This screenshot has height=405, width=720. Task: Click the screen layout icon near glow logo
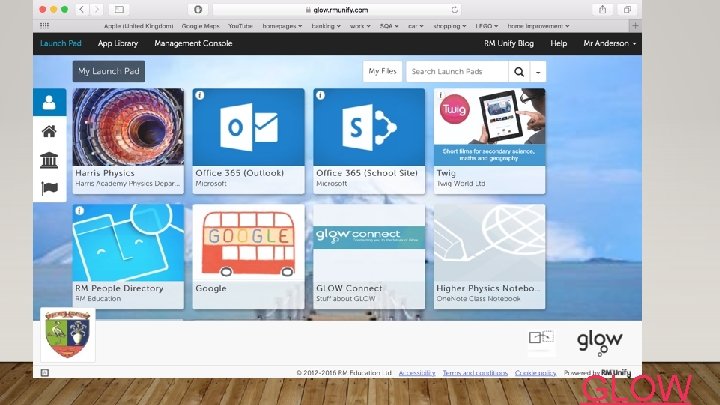click(x=541, y=338)
